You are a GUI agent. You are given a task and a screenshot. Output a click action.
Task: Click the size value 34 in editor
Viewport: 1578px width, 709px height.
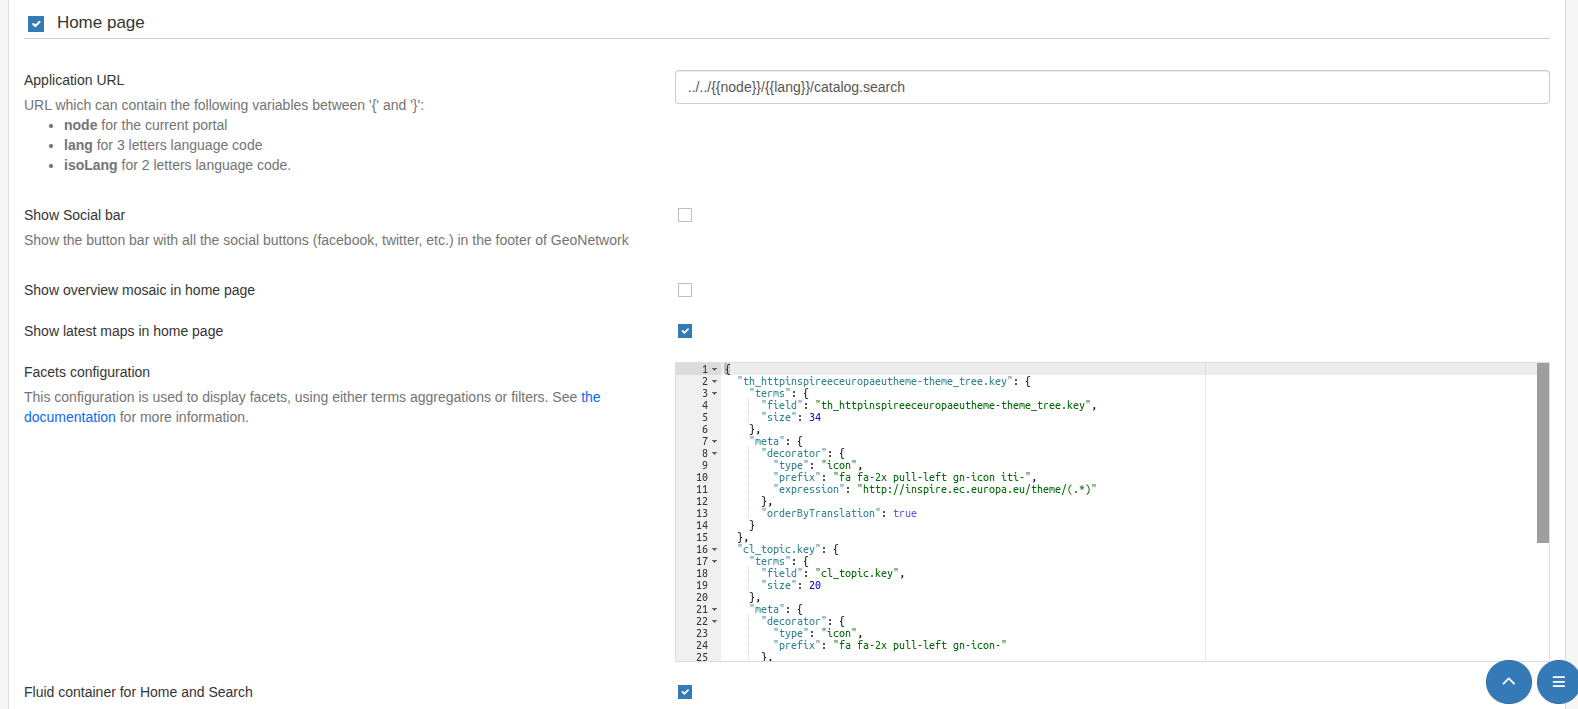click(x=814, y=418)
